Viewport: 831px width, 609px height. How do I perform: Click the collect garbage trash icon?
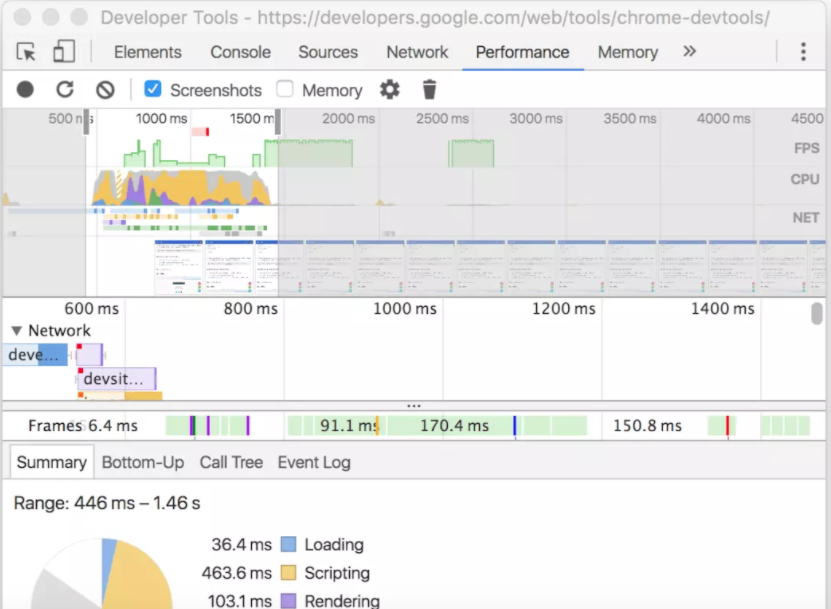(429, 90)
